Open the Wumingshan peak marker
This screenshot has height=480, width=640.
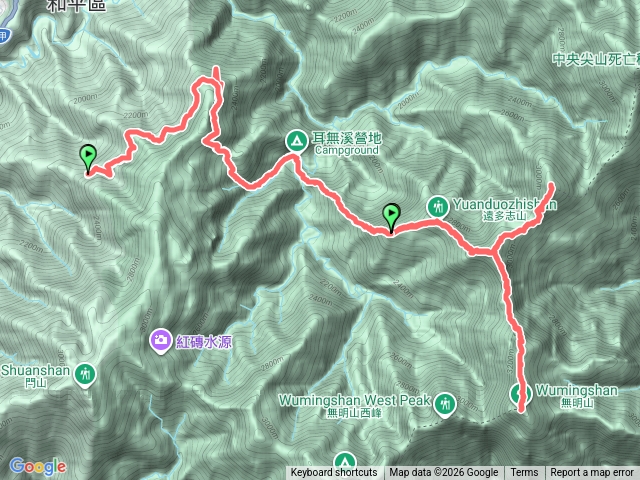tap(521, 394)
